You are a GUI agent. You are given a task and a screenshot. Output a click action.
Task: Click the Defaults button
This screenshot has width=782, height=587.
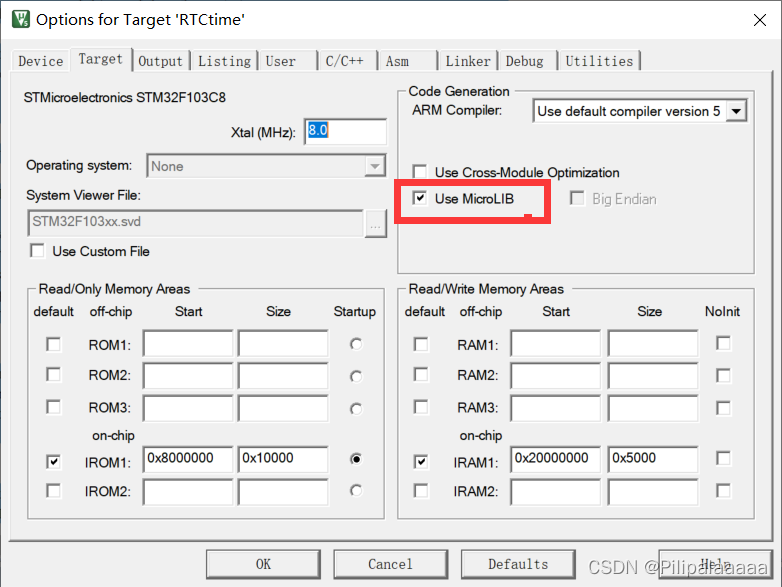coord(518,564)
